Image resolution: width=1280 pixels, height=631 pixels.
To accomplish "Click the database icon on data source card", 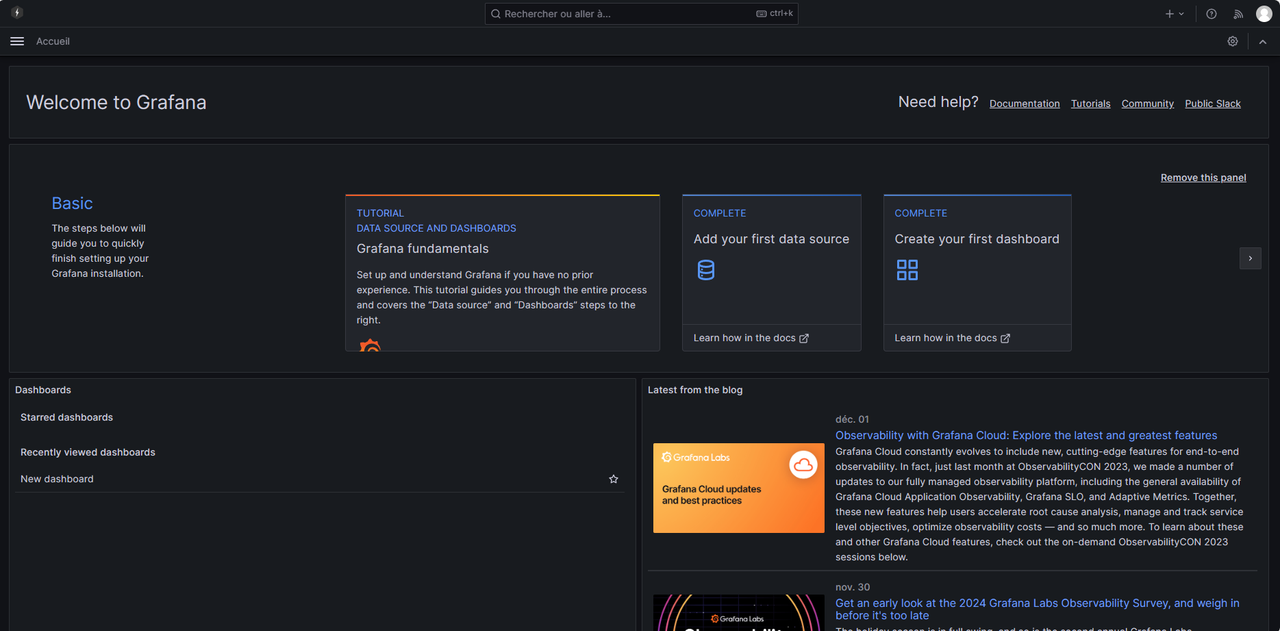I will click(x=706, y=270).
